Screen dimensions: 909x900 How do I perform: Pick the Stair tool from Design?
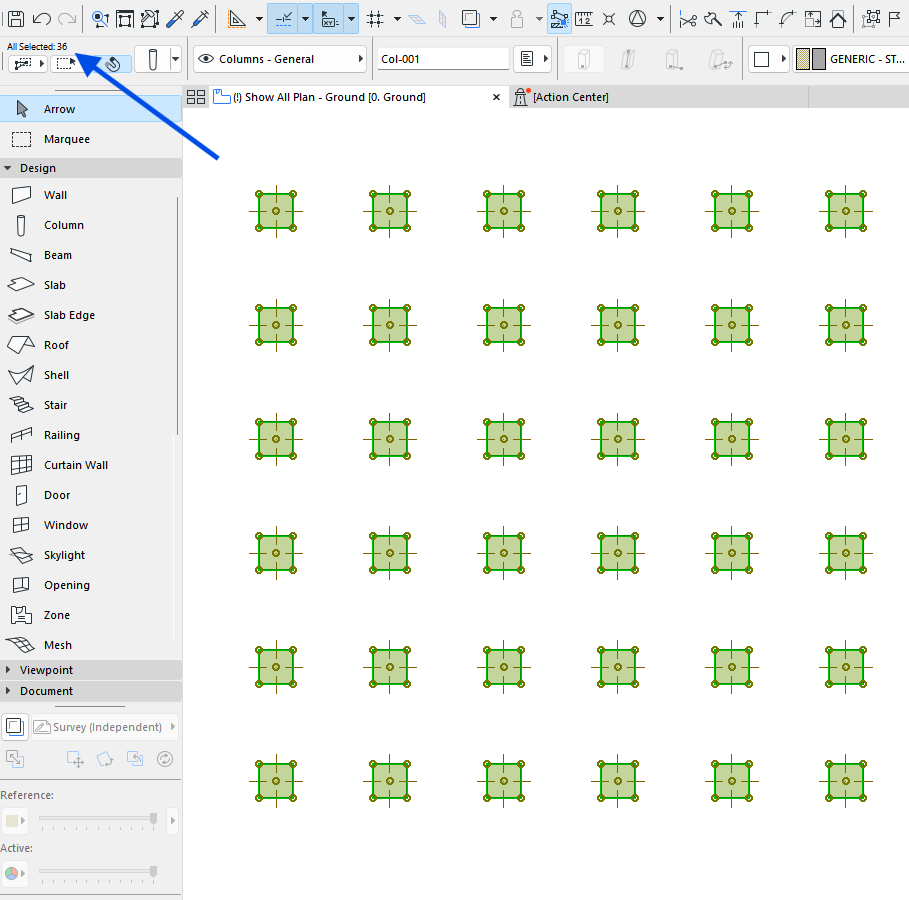(55, 405)
